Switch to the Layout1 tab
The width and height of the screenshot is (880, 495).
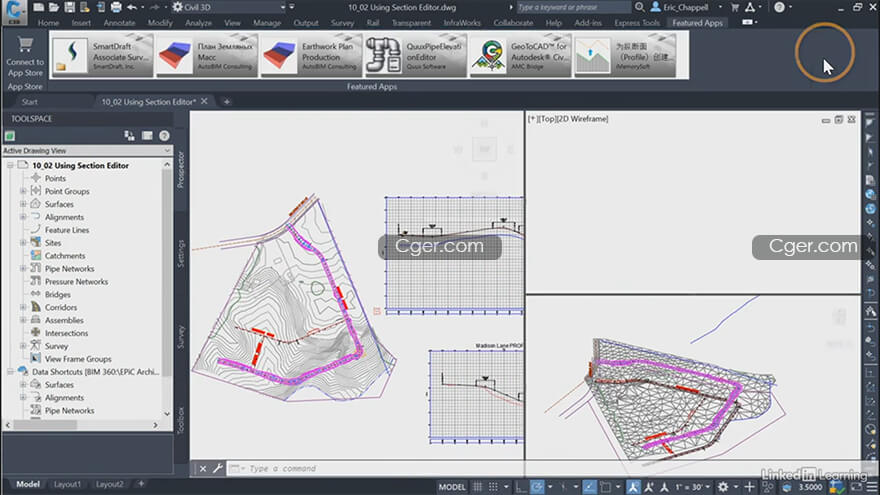point(67,484)
